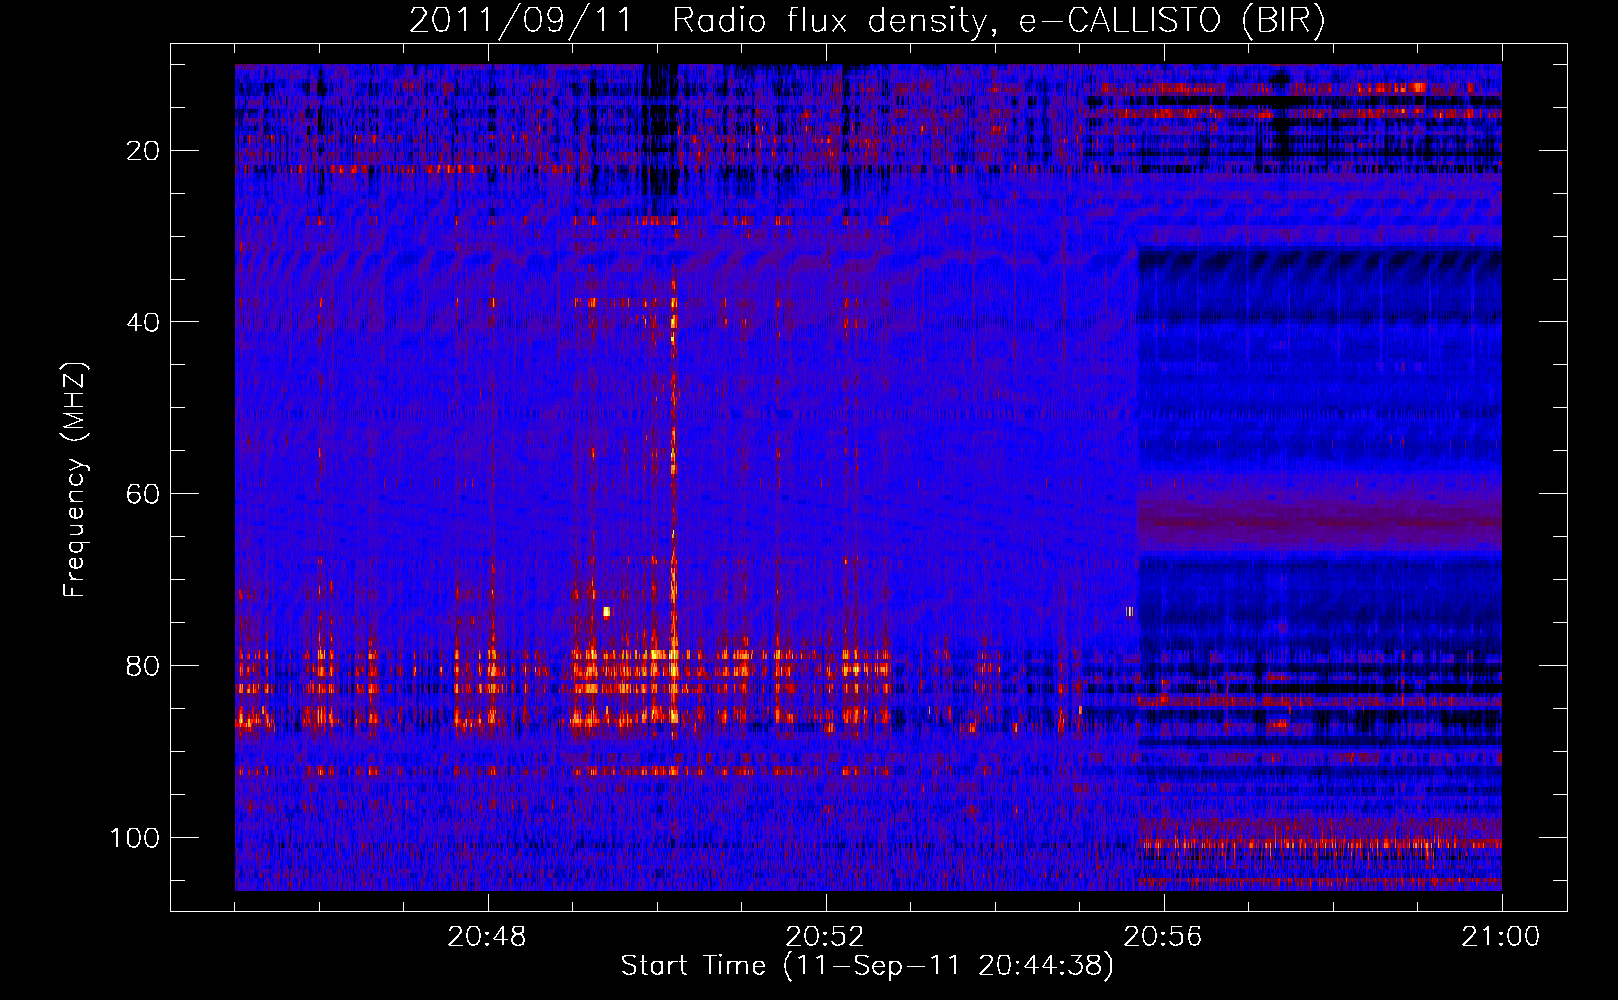Click the 'Start Time (11-Sep-11 20:44:38)' label
Image resolution: width=1618 pixels, height=1000 pixels.
click(x=867, y=966)
